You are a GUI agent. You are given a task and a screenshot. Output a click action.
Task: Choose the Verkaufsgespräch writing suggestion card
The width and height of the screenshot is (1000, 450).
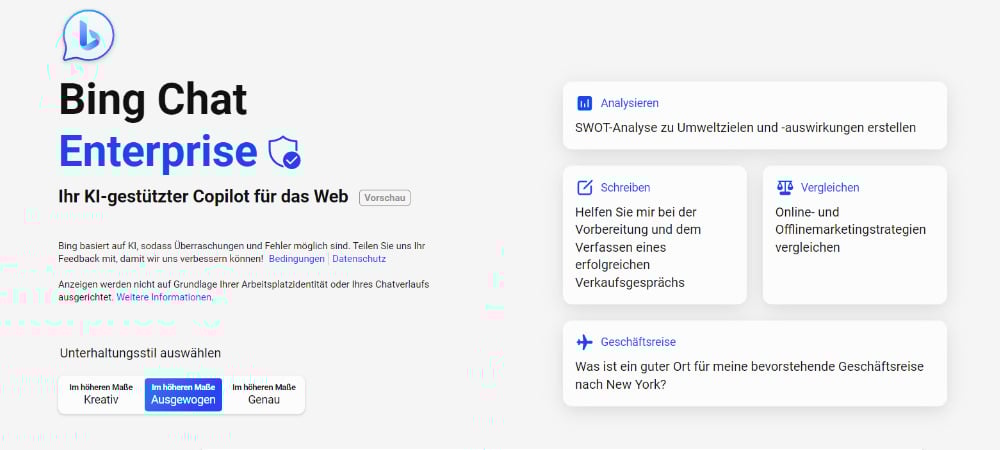[654, 235]
